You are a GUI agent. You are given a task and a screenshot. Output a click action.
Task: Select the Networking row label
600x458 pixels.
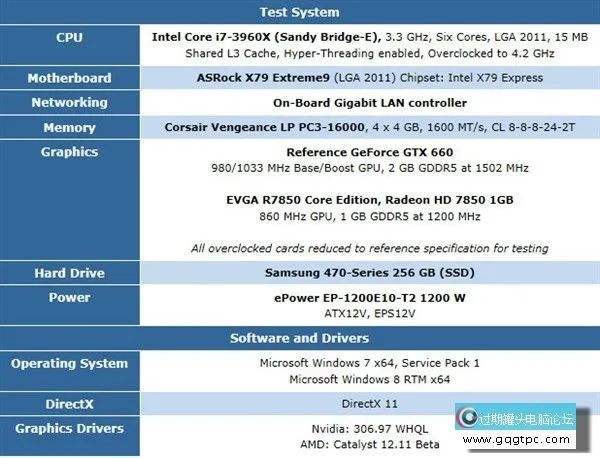tap(68, 103)
